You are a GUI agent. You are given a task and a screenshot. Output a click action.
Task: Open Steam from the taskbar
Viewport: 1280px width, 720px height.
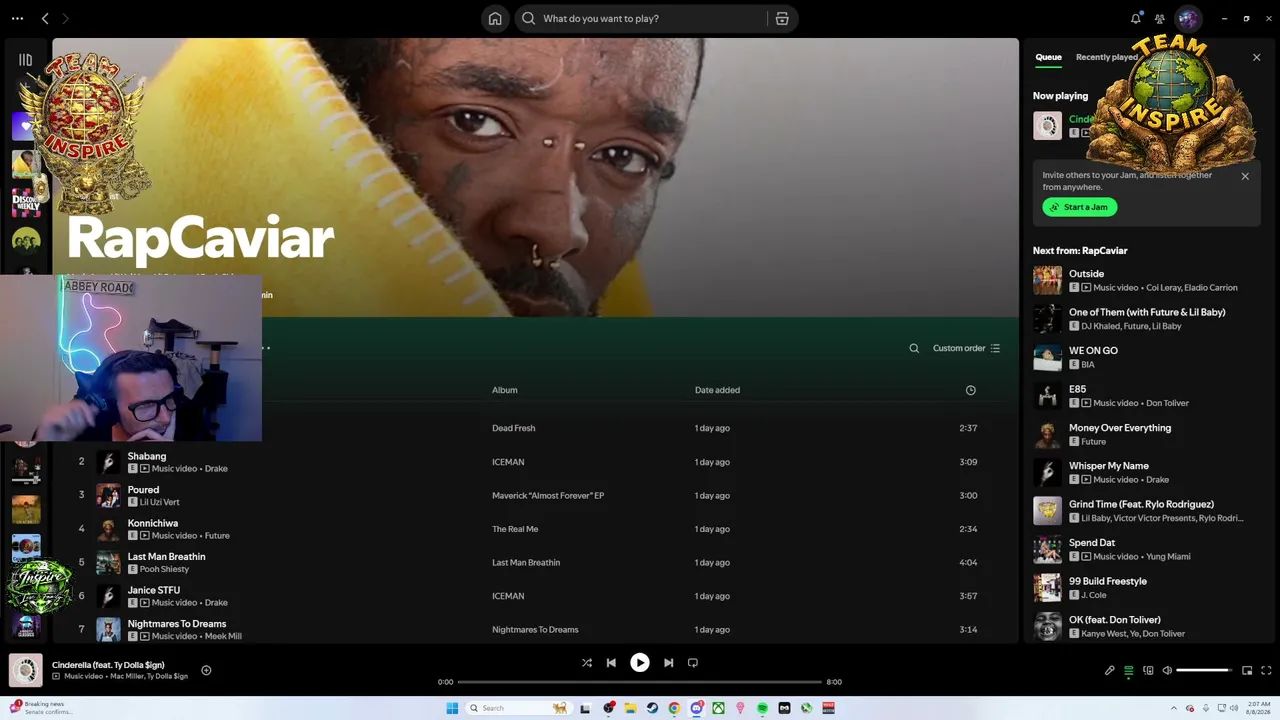[x=652, y=708]
